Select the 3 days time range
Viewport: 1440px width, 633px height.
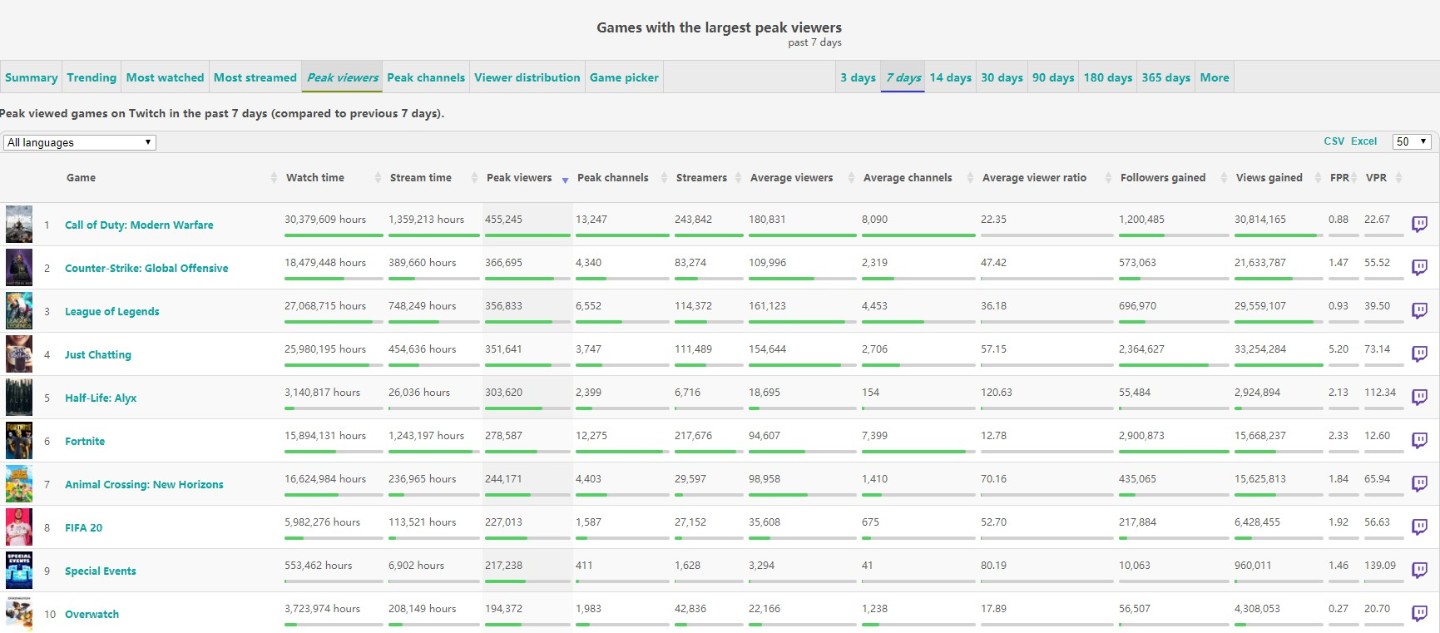(x=858, y=77)
